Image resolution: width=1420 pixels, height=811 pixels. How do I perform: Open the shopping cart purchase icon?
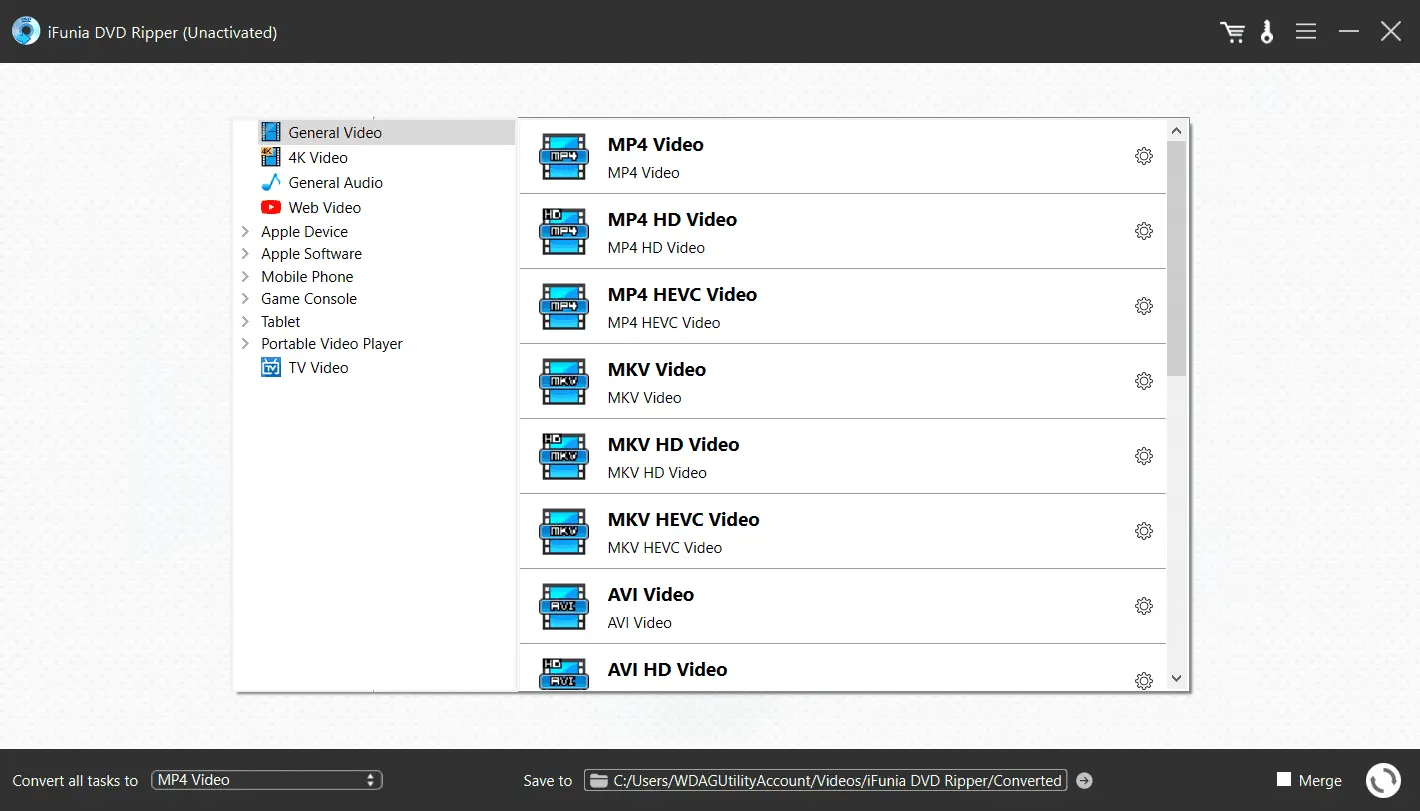[x=1232, y=32]
